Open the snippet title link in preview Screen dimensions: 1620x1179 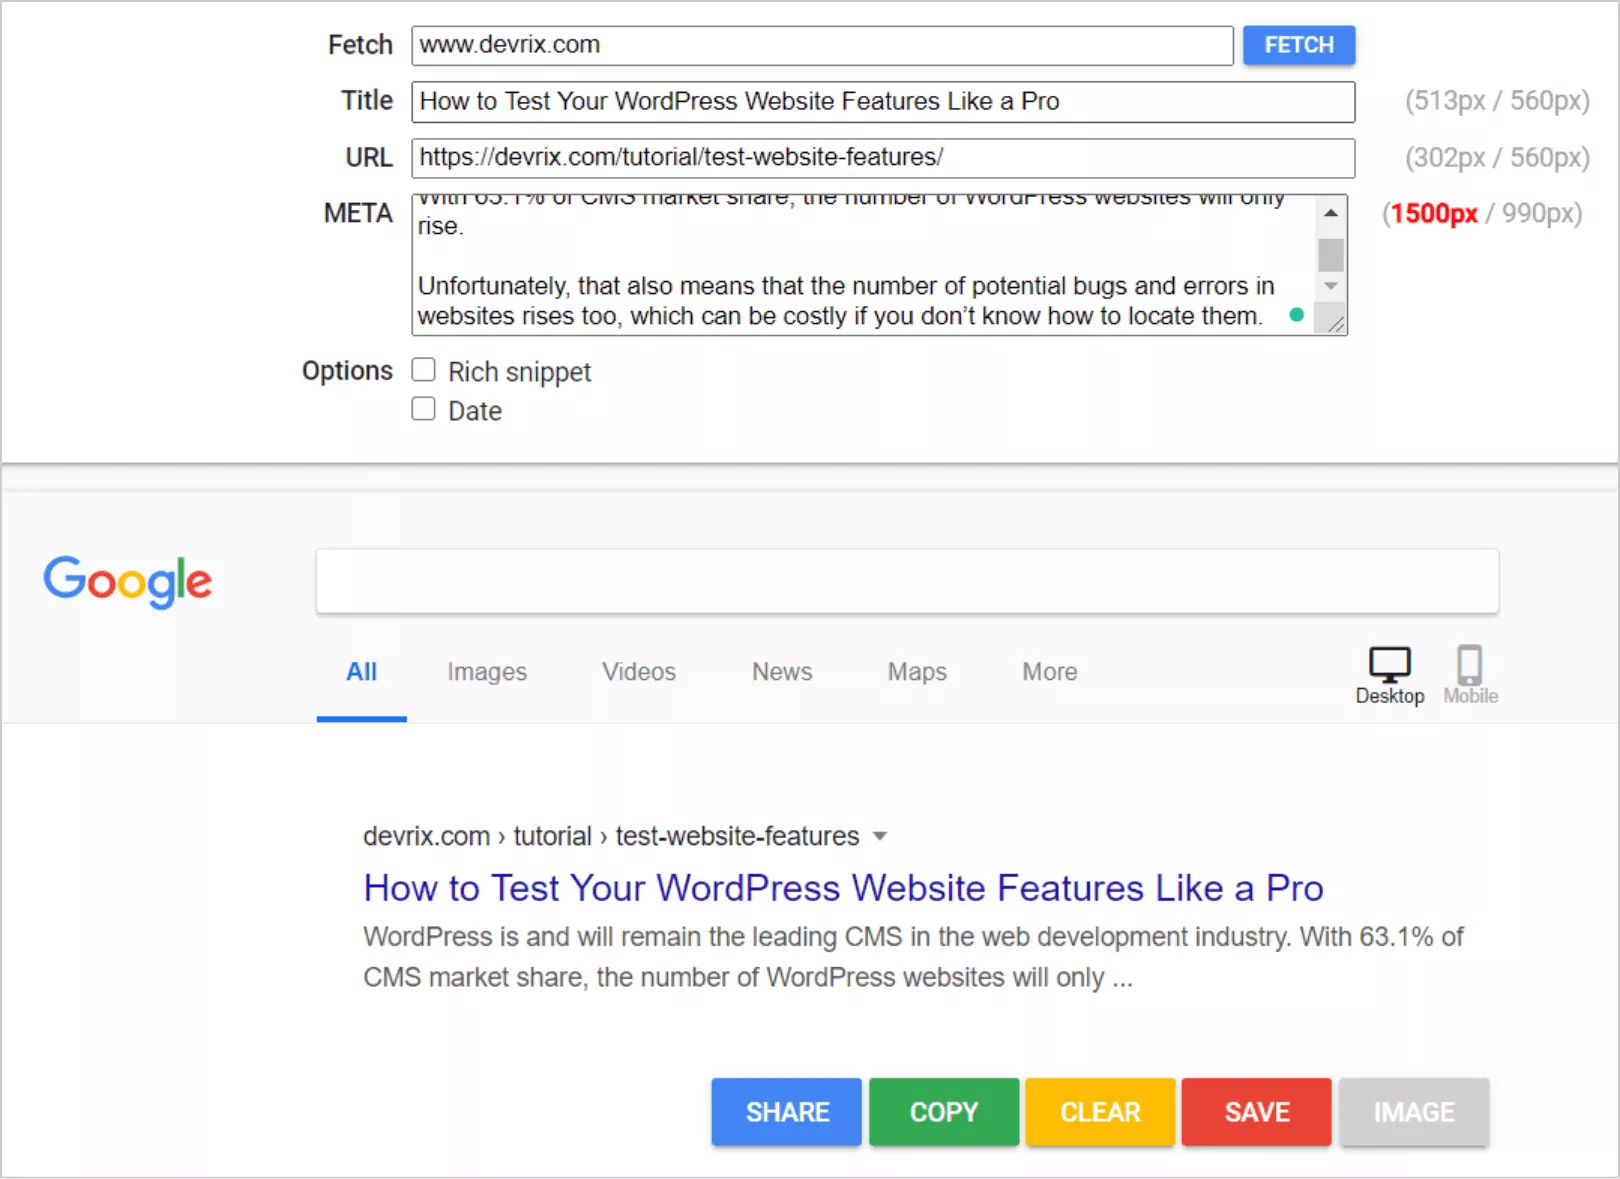843,888
